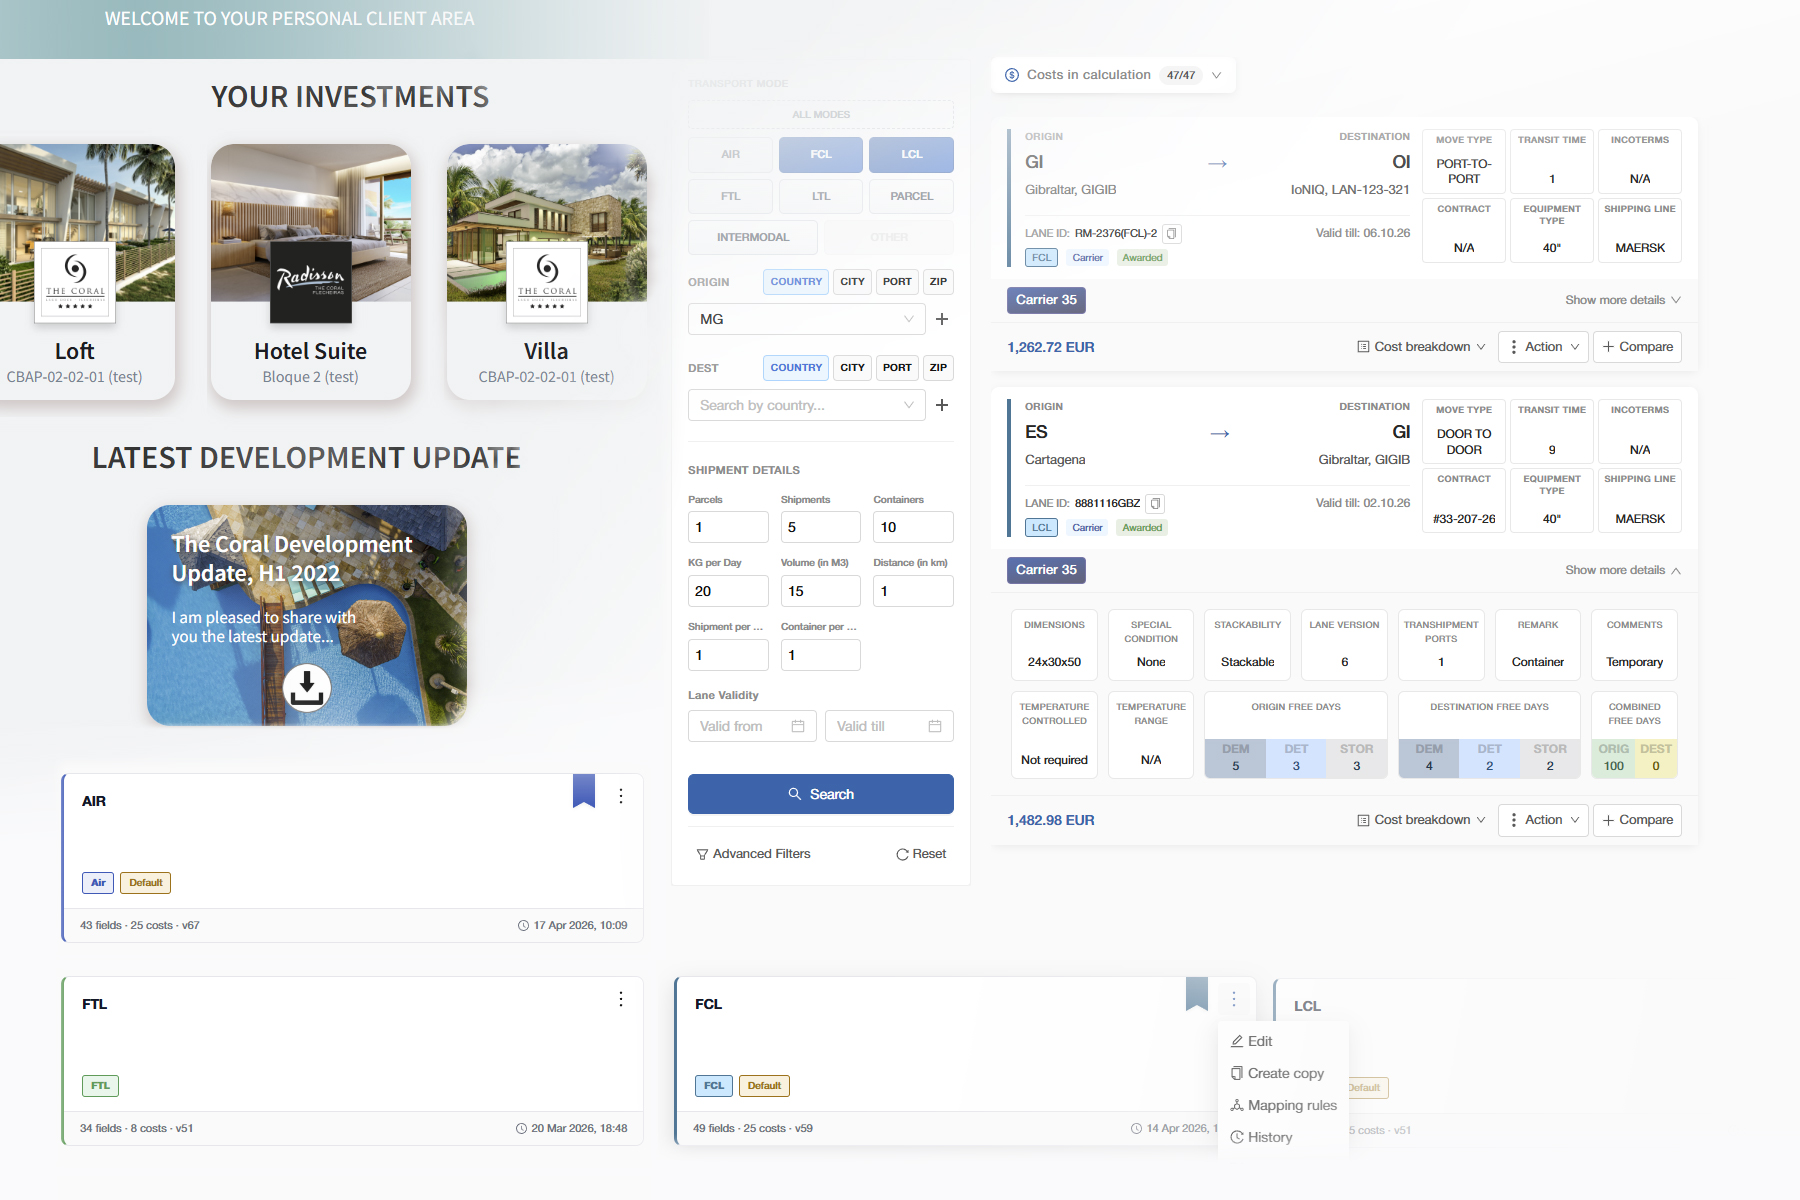The image size is (1800, 1200).
Task: Enable INTERMODAL transport mode
Action: pyautogui.click(x=752, y=237)
